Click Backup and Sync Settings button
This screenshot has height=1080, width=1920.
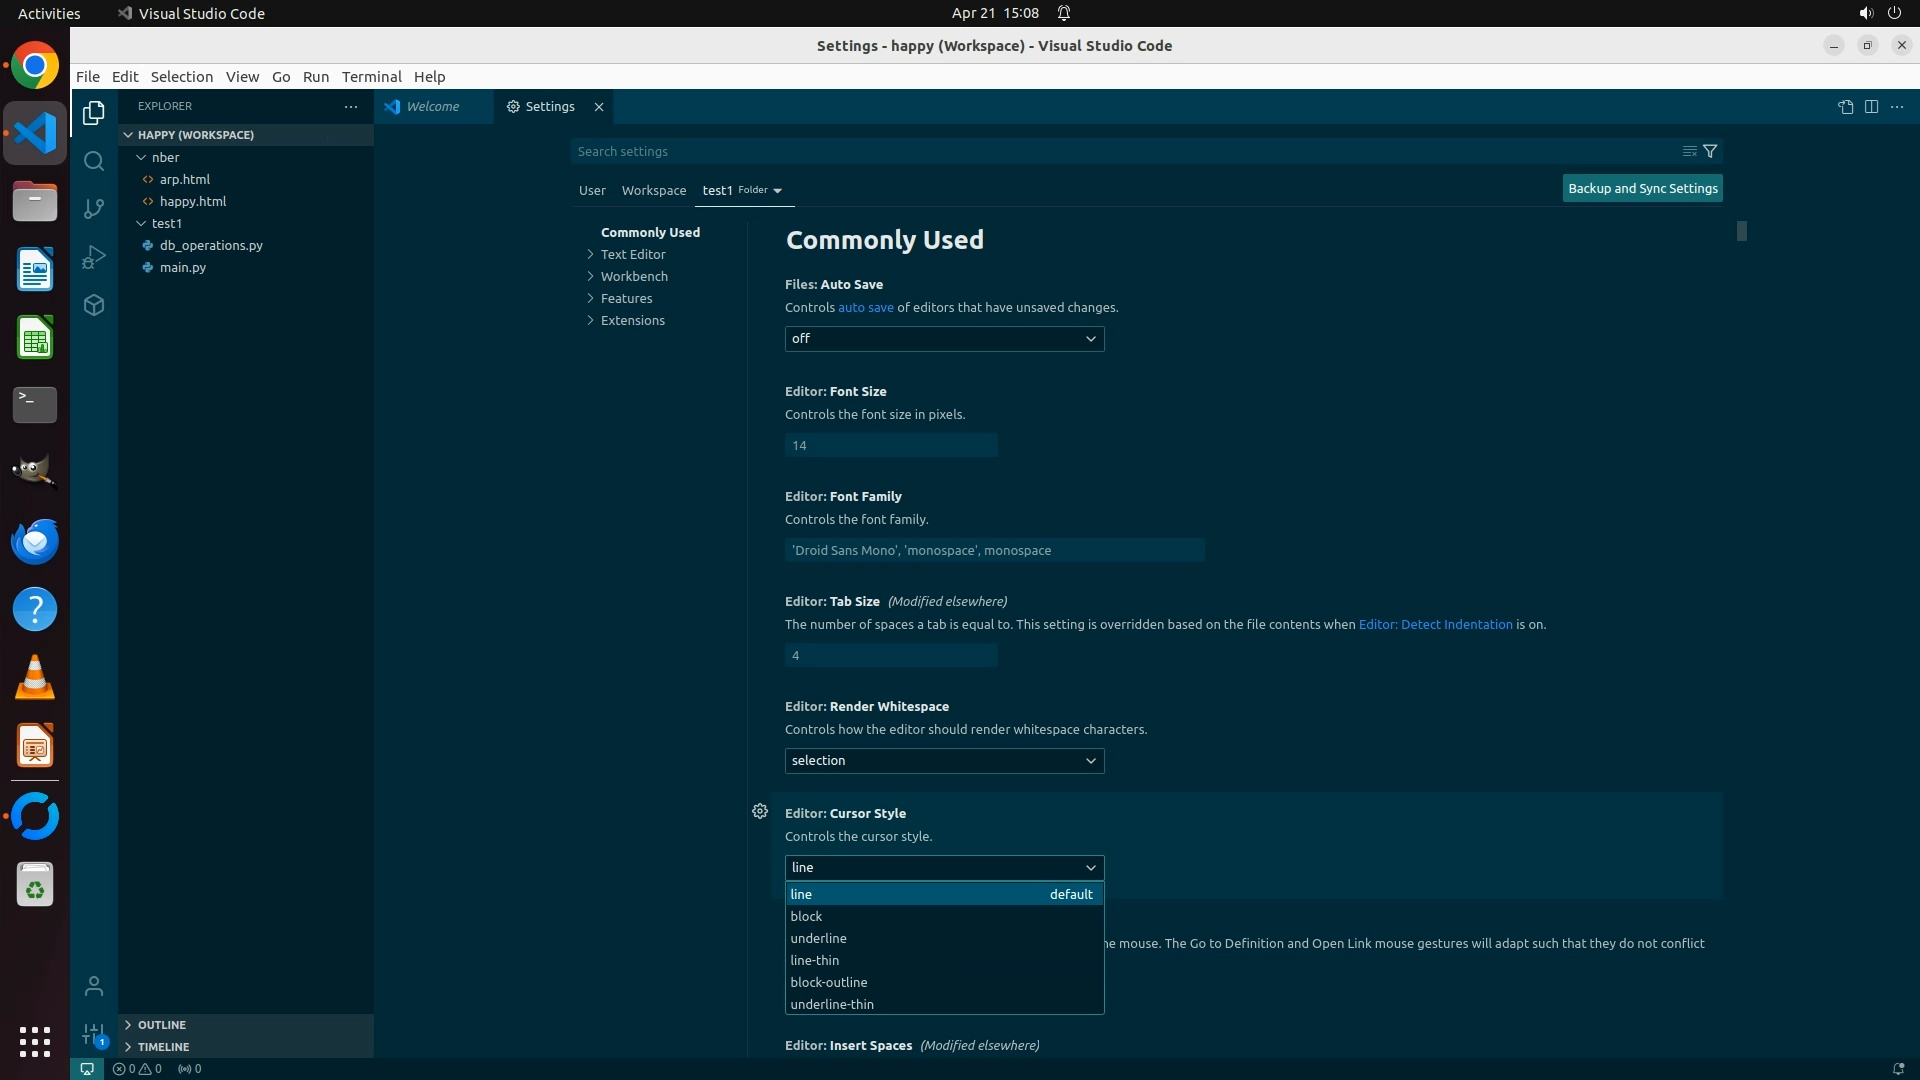(x=1642, y=188)
